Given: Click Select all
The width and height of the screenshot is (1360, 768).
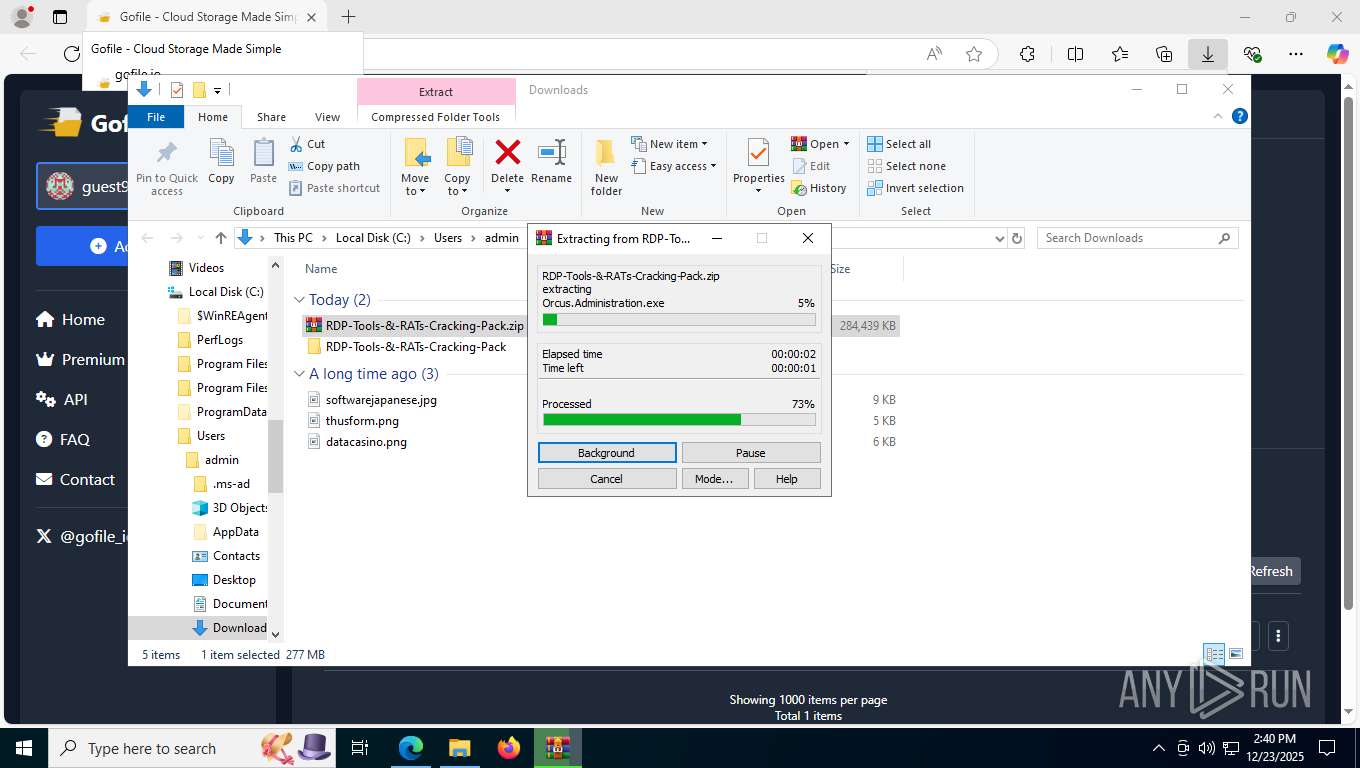Looking at the screenshot, I should pyautogui.click(x=898, y=144).
